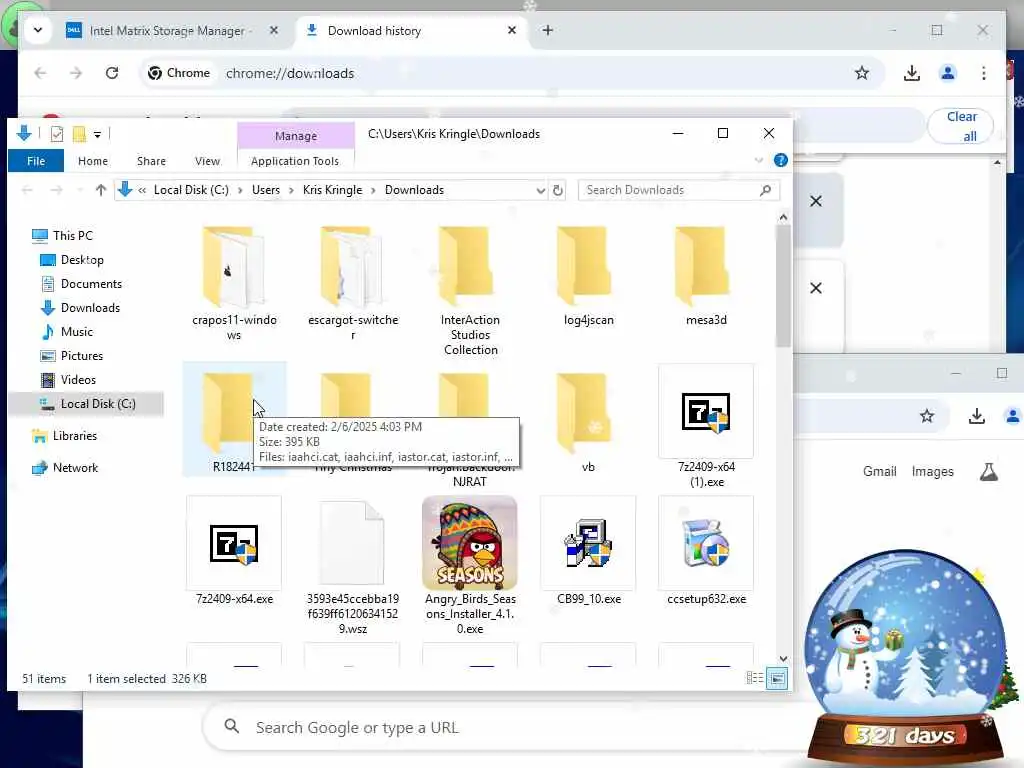Open the Application Tools ribbon tab
The image size is (1024, 768).
tap(295, 161)
